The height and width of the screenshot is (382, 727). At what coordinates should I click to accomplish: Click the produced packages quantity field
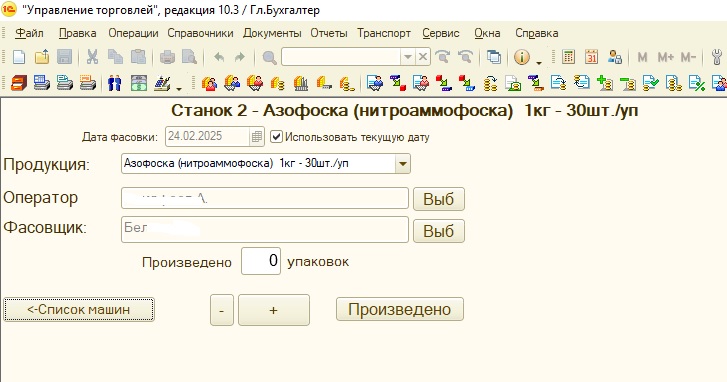point(261,261)
